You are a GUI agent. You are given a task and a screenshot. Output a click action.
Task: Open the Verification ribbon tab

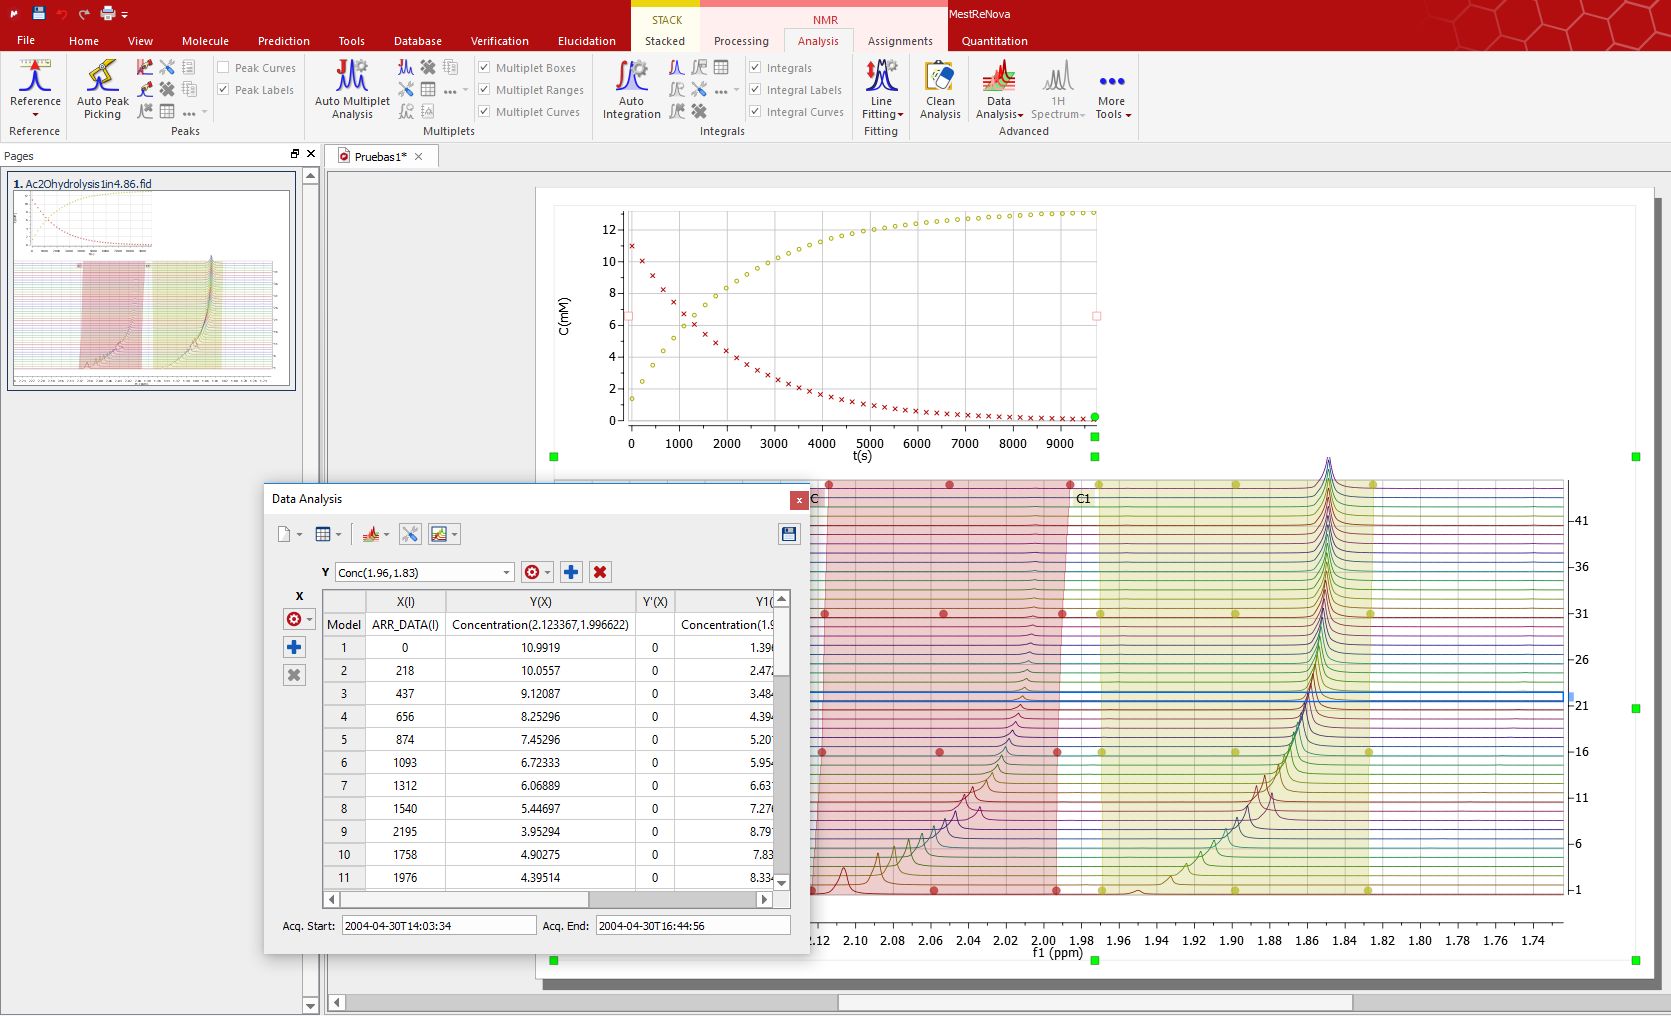pyautogui.click(x=500, y=41)
